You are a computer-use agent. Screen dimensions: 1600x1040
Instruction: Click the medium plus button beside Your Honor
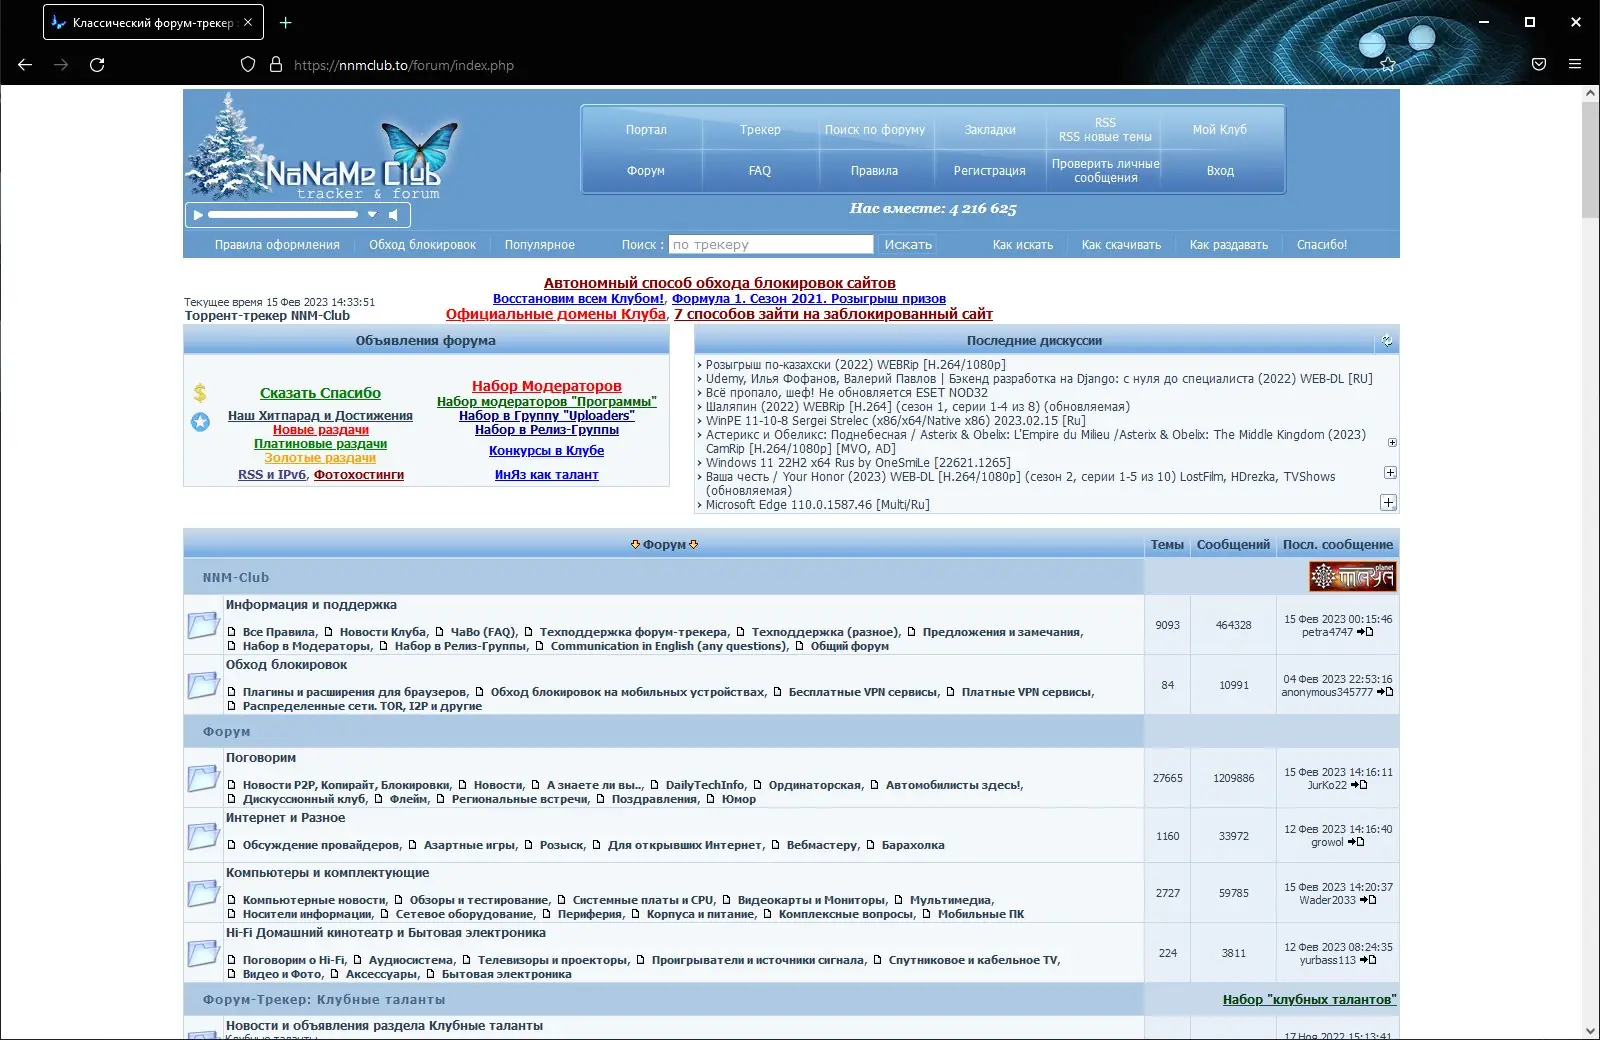point(1390,472)
